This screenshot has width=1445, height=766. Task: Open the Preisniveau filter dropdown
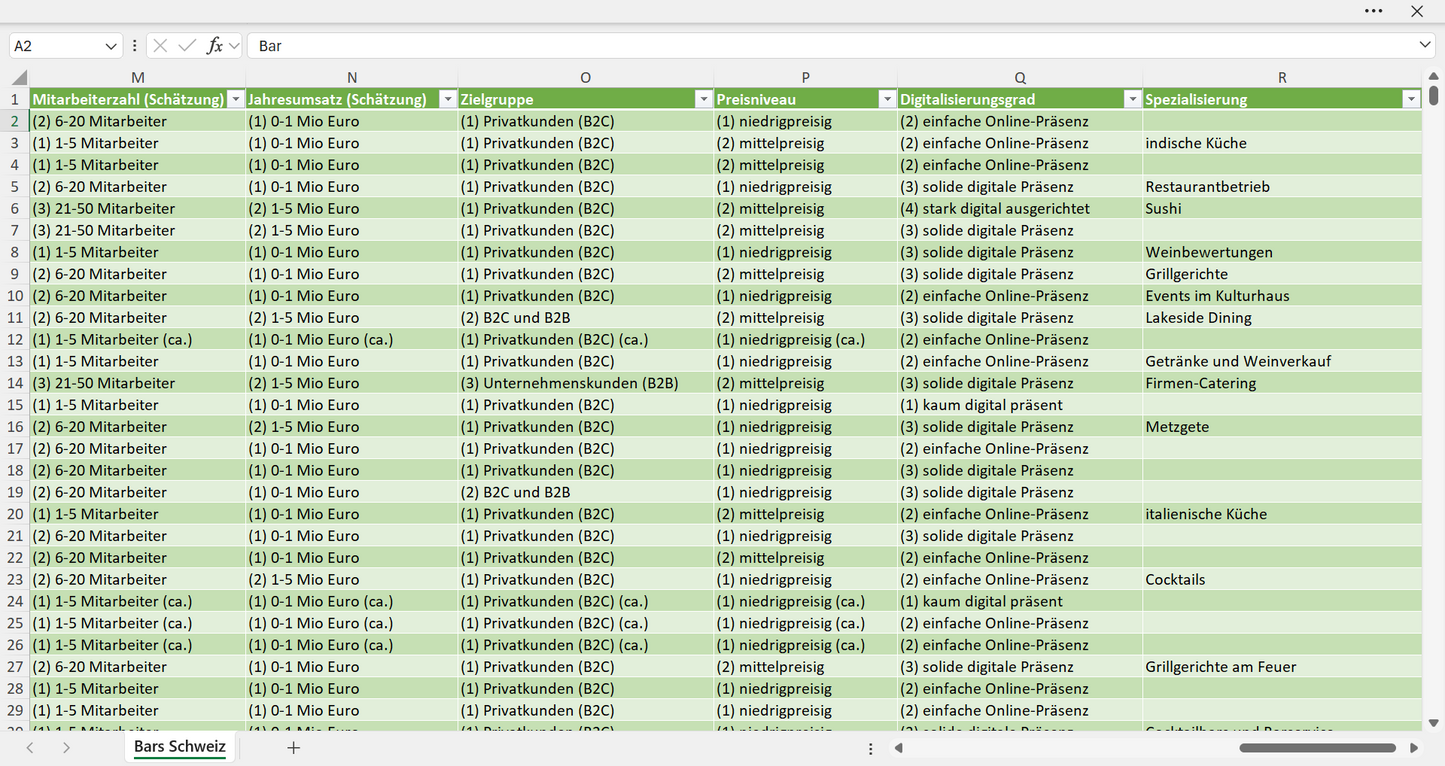(886, 99)
